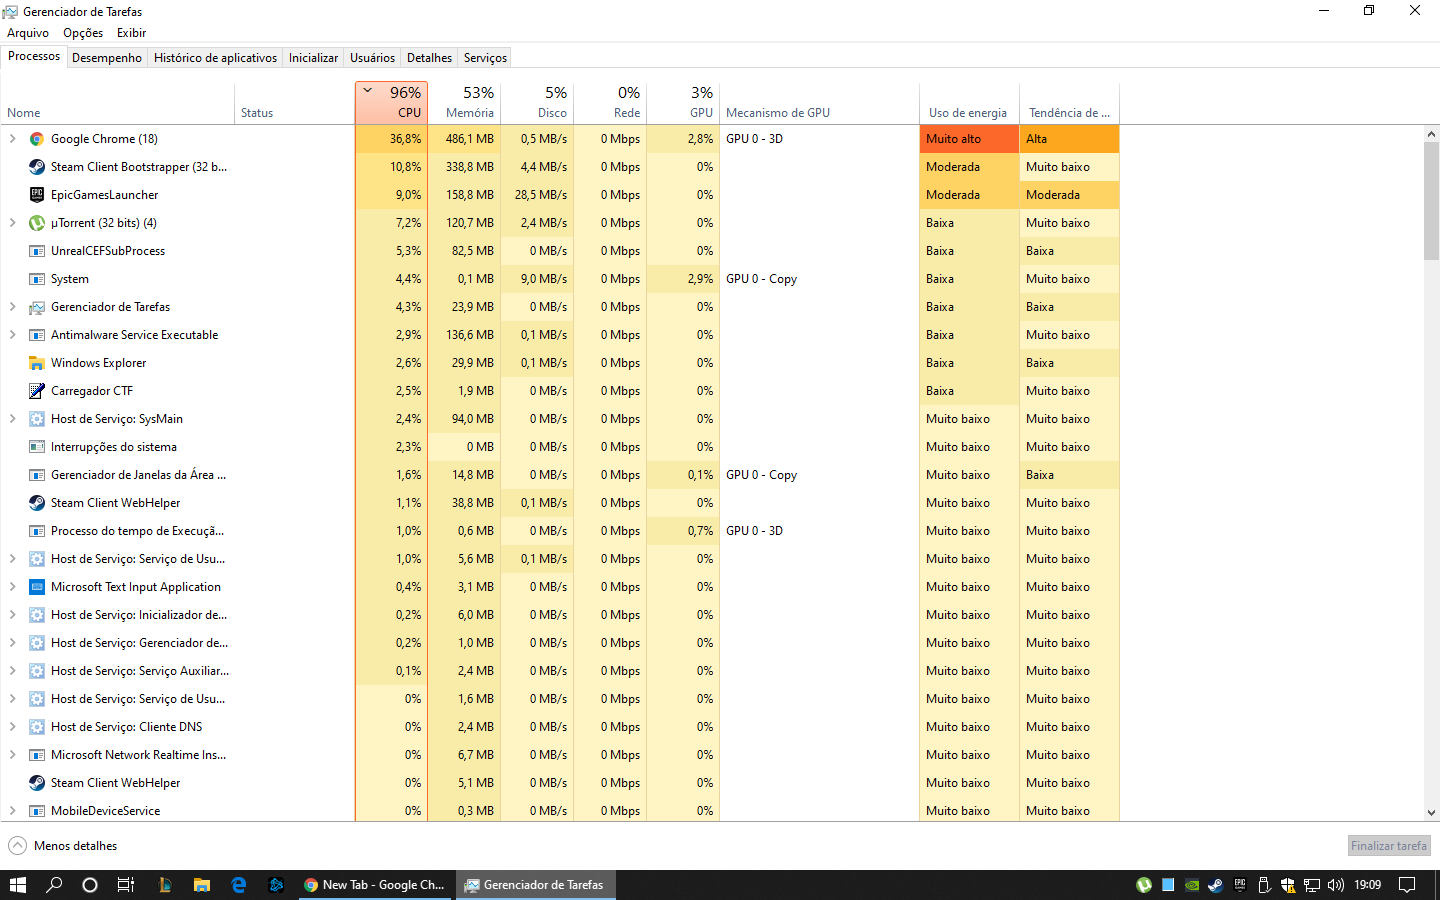Click the Epic Games tray icon
Viewport: 1440px width, 900px height.
(x=1240, y=885)
